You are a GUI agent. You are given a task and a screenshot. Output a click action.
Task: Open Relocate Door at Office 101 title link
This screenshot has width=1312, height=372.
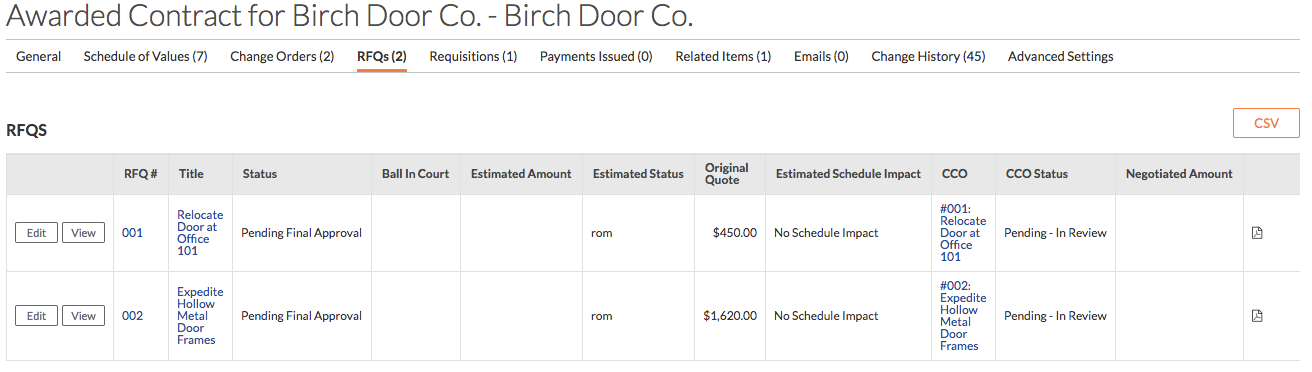pyautogui.click(x=200, y=233)
